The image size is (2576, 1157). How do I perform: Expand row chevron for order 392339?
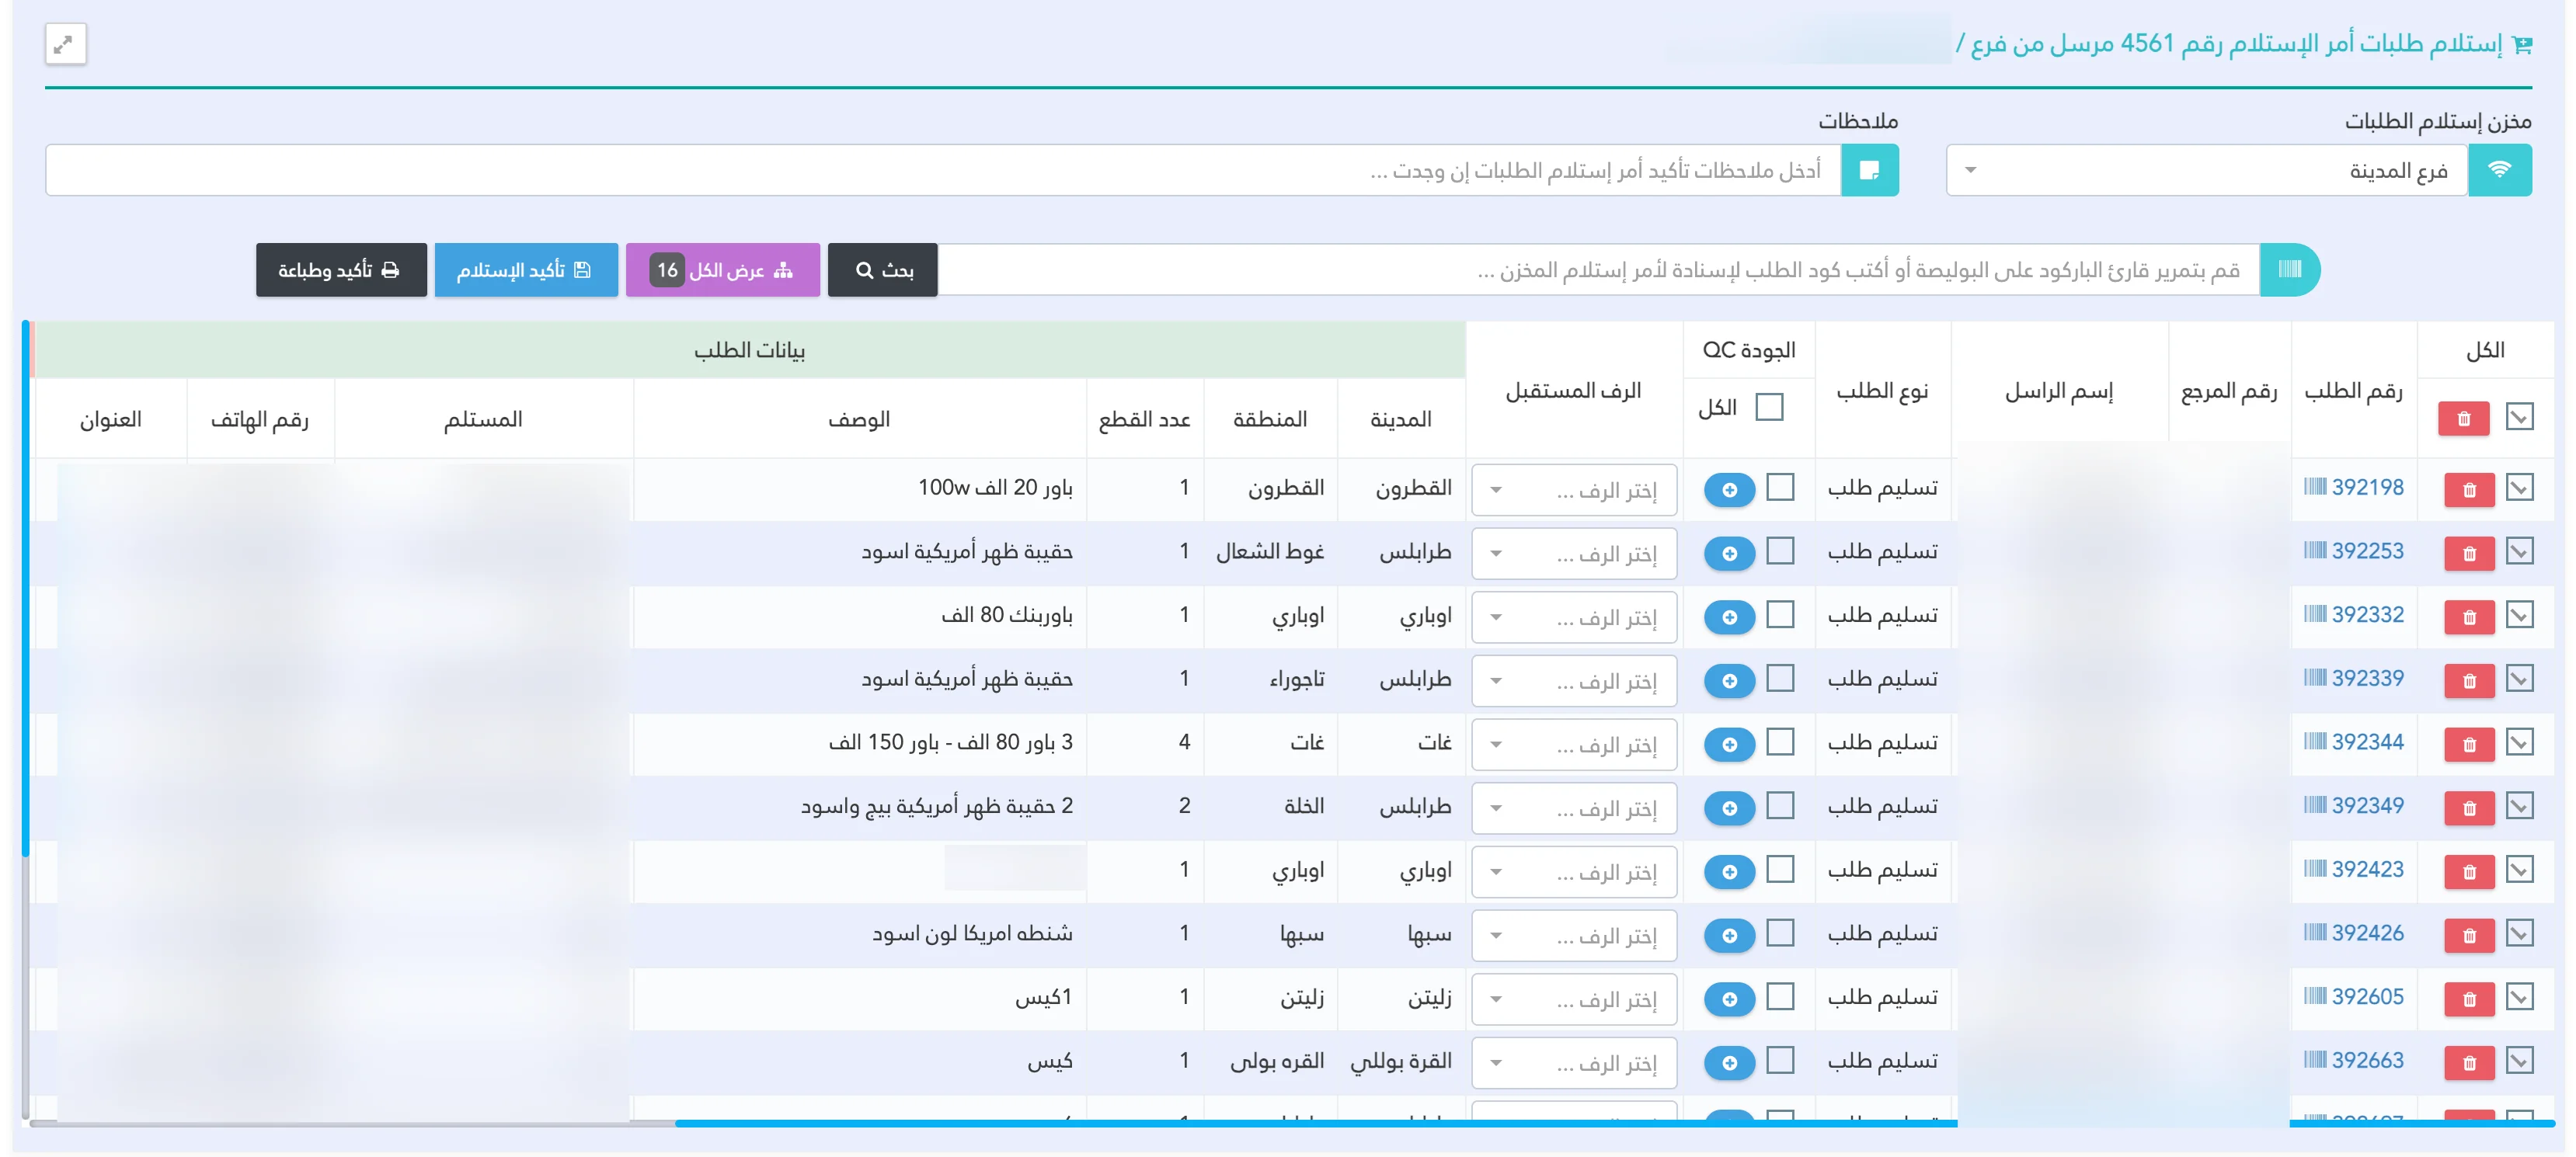pyautogui.click(x=2519, y=678)
